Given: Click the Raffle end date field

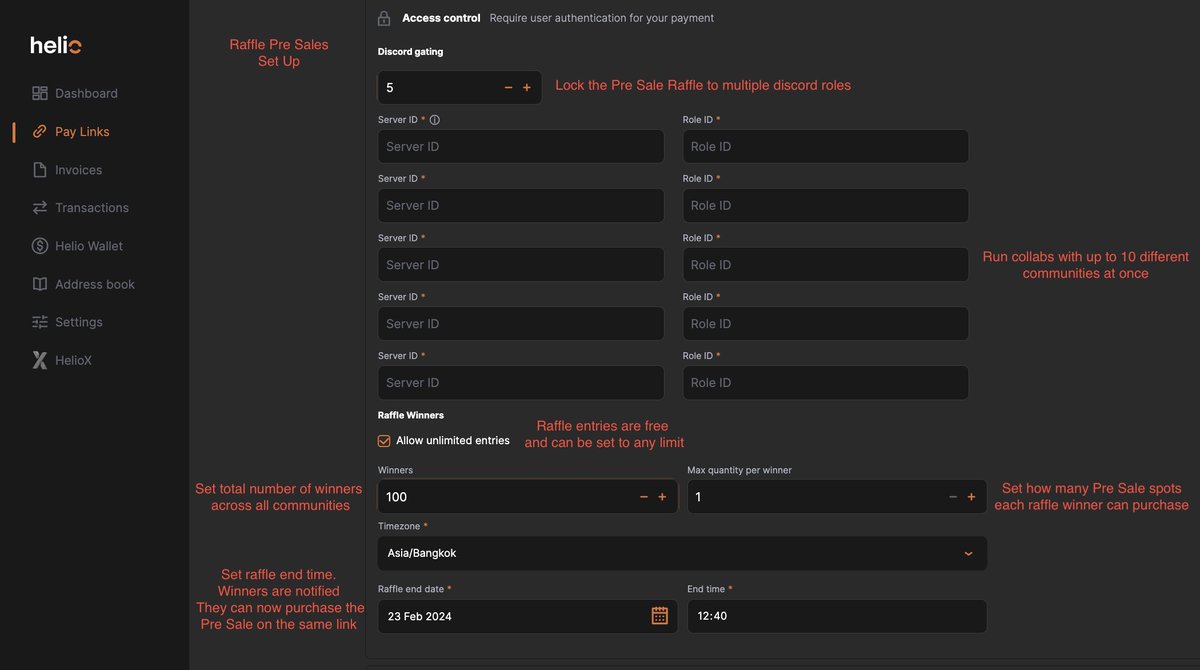Looking at the screenshot, I should pyautogui.click(x=527, y=616).
